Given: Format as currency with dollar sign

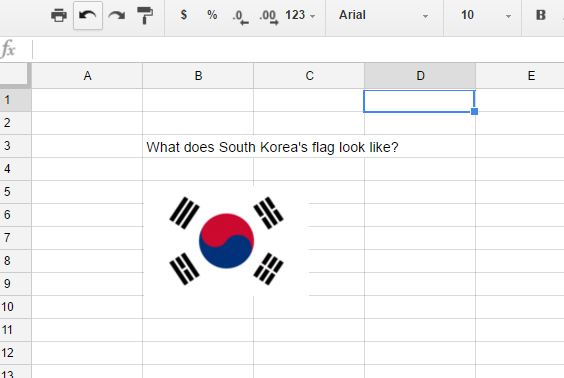Looking at the screenshot, I should 183,15.
